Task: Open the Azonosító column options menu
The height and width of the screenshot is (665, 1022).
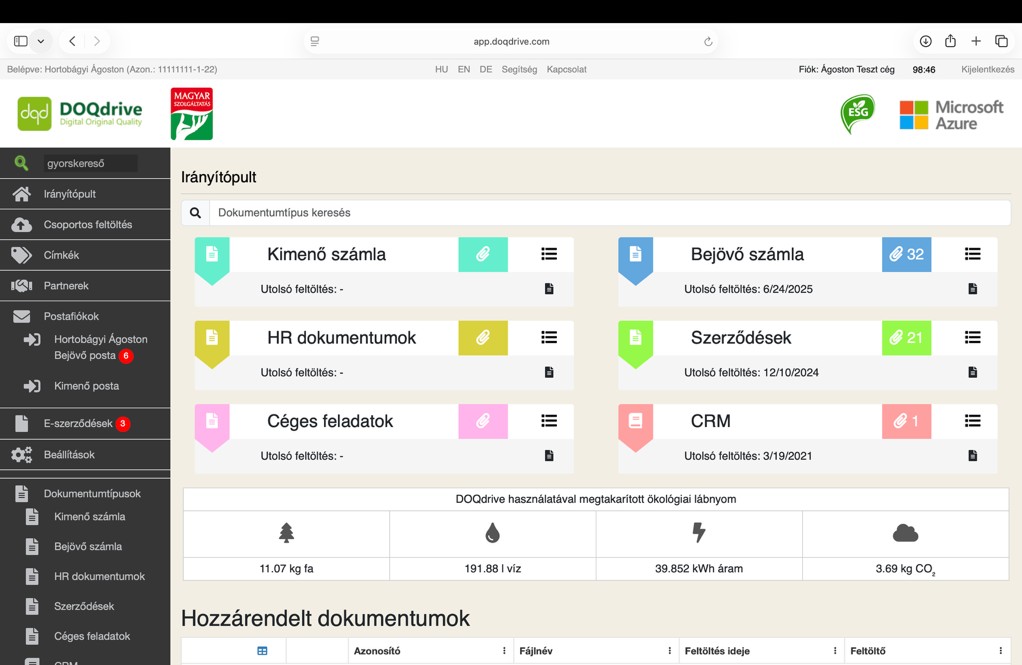Action: [x=504, y=651]
